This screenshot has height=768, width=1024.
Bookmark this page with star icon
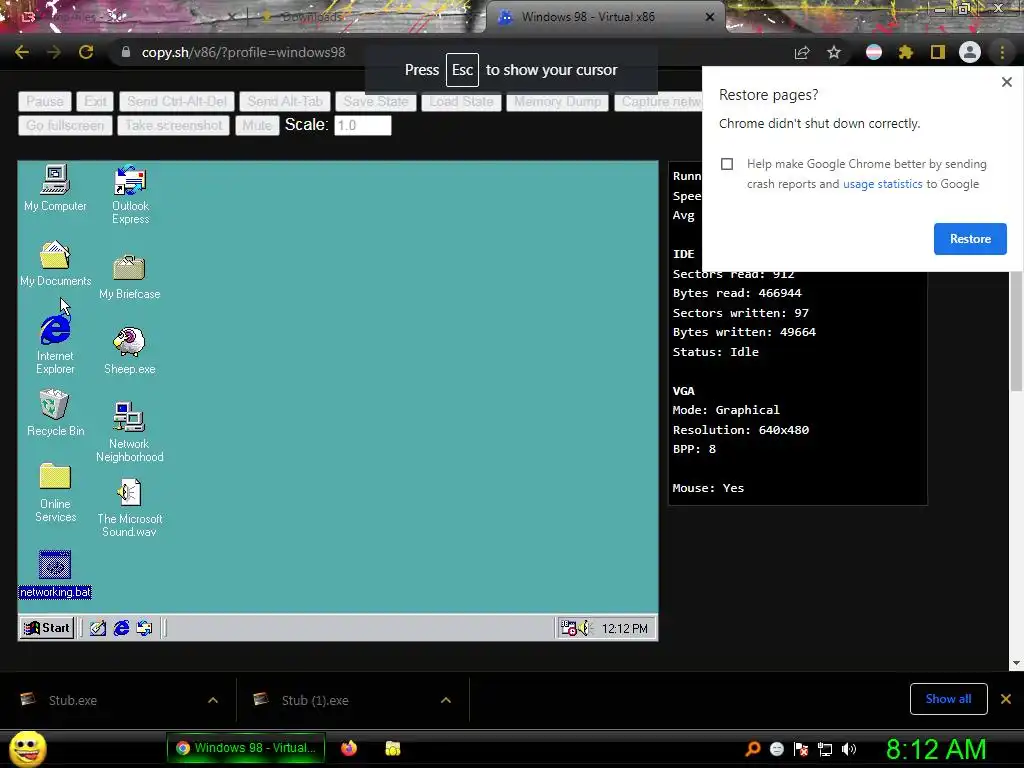(x=834, y=52)
